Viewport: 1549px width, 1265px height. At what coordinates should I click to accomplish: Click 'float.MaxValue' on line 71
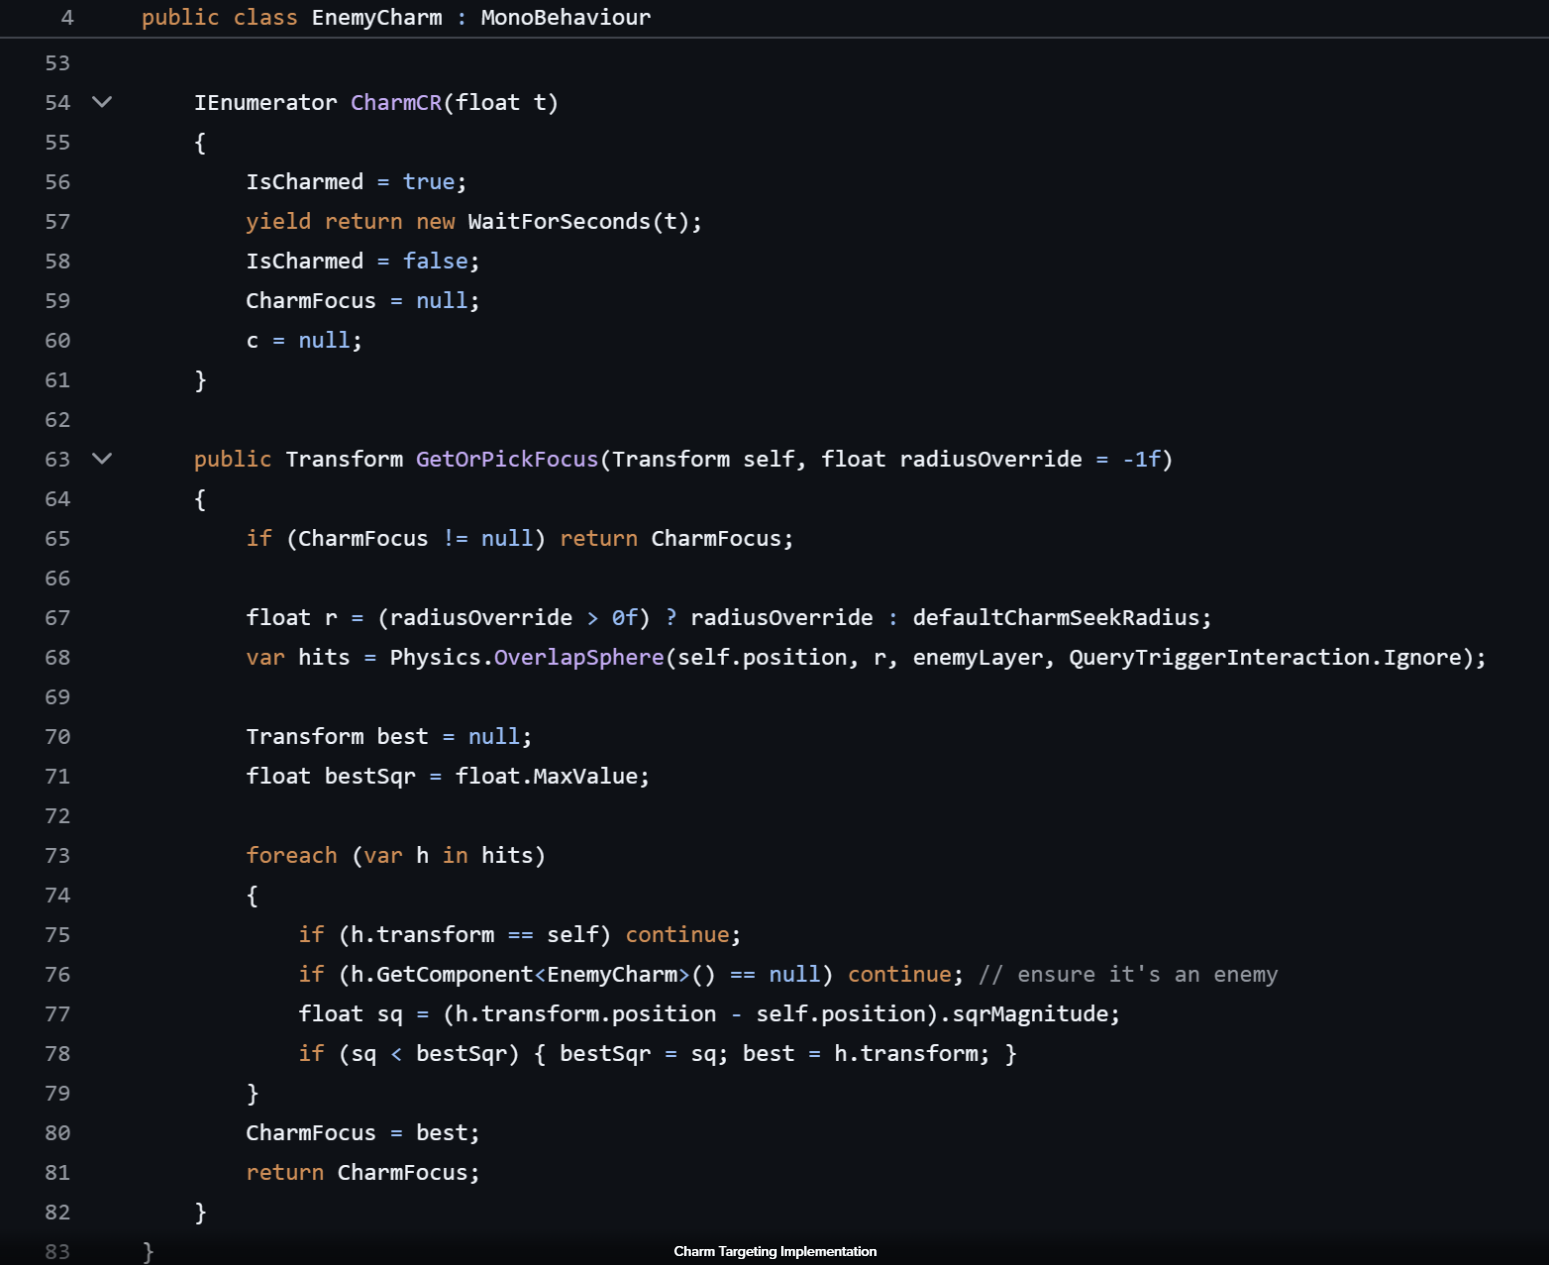pyautogui.click(x=546, y=776)
